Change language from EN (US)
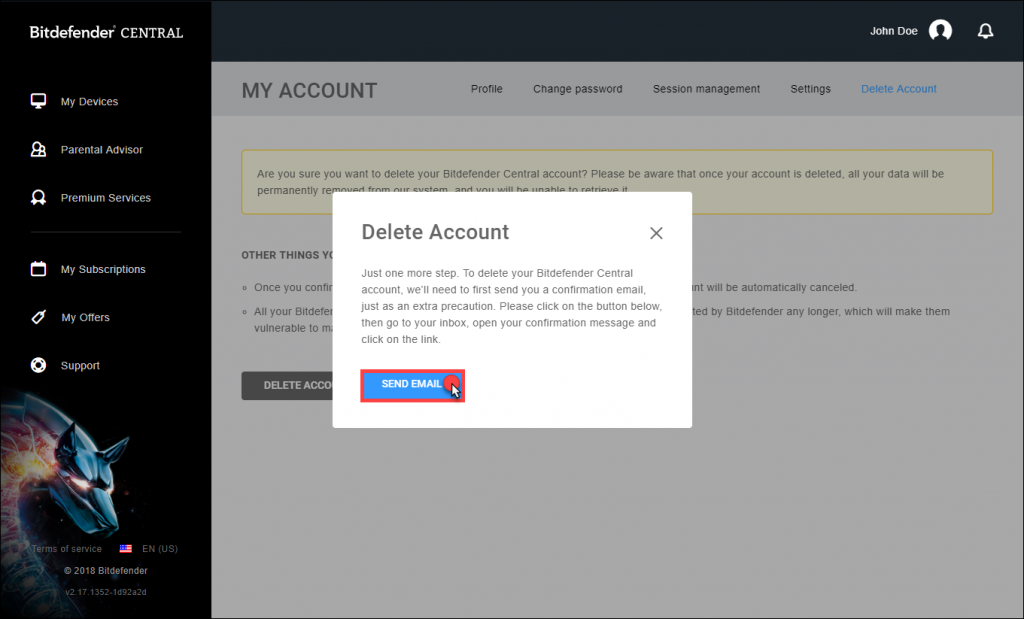Image resolution: width=1024 pixels, height=619 pixels. (x=160, y=548)
